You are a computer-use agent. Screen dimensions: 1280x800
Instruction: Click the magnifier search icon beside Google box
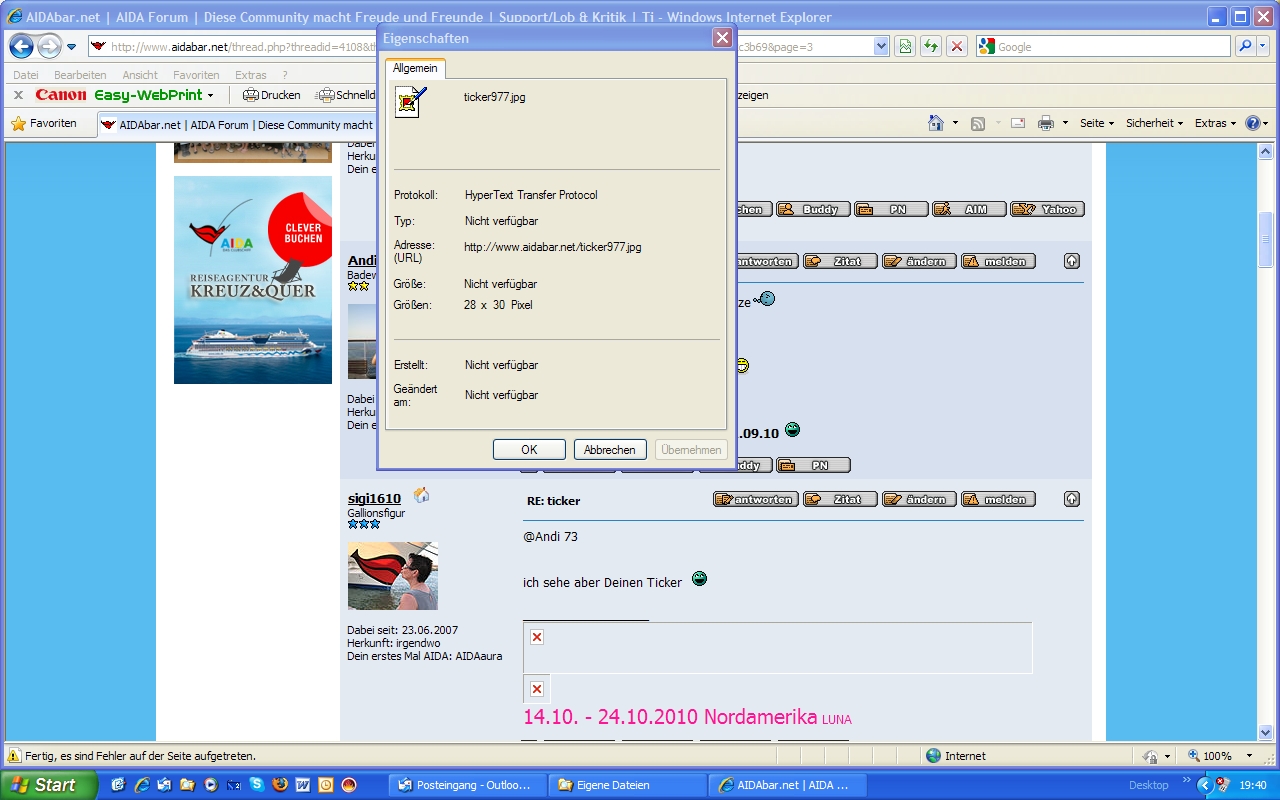pyautogui.click(x=1245, y=47)
